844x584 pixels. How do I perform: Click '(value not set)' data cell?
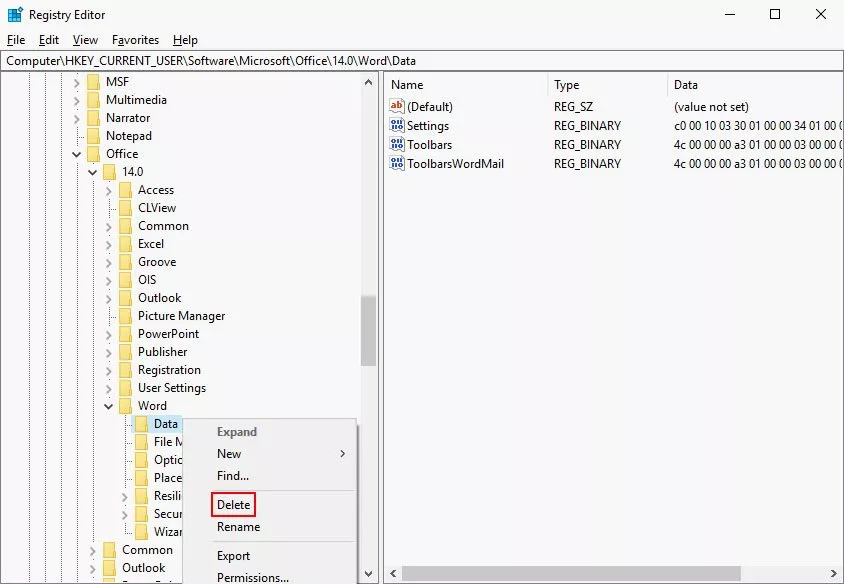(x=711, y=107)
